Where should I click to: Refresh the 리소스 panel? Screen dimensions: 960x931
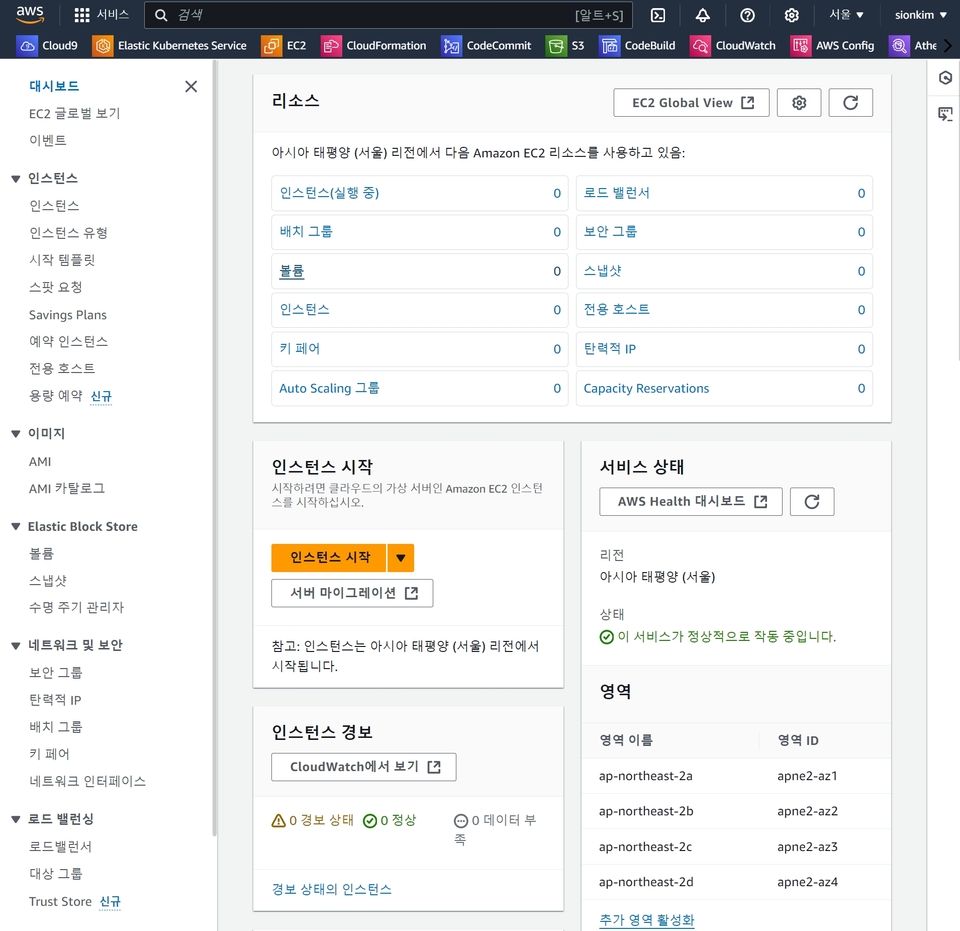point(850,102)
